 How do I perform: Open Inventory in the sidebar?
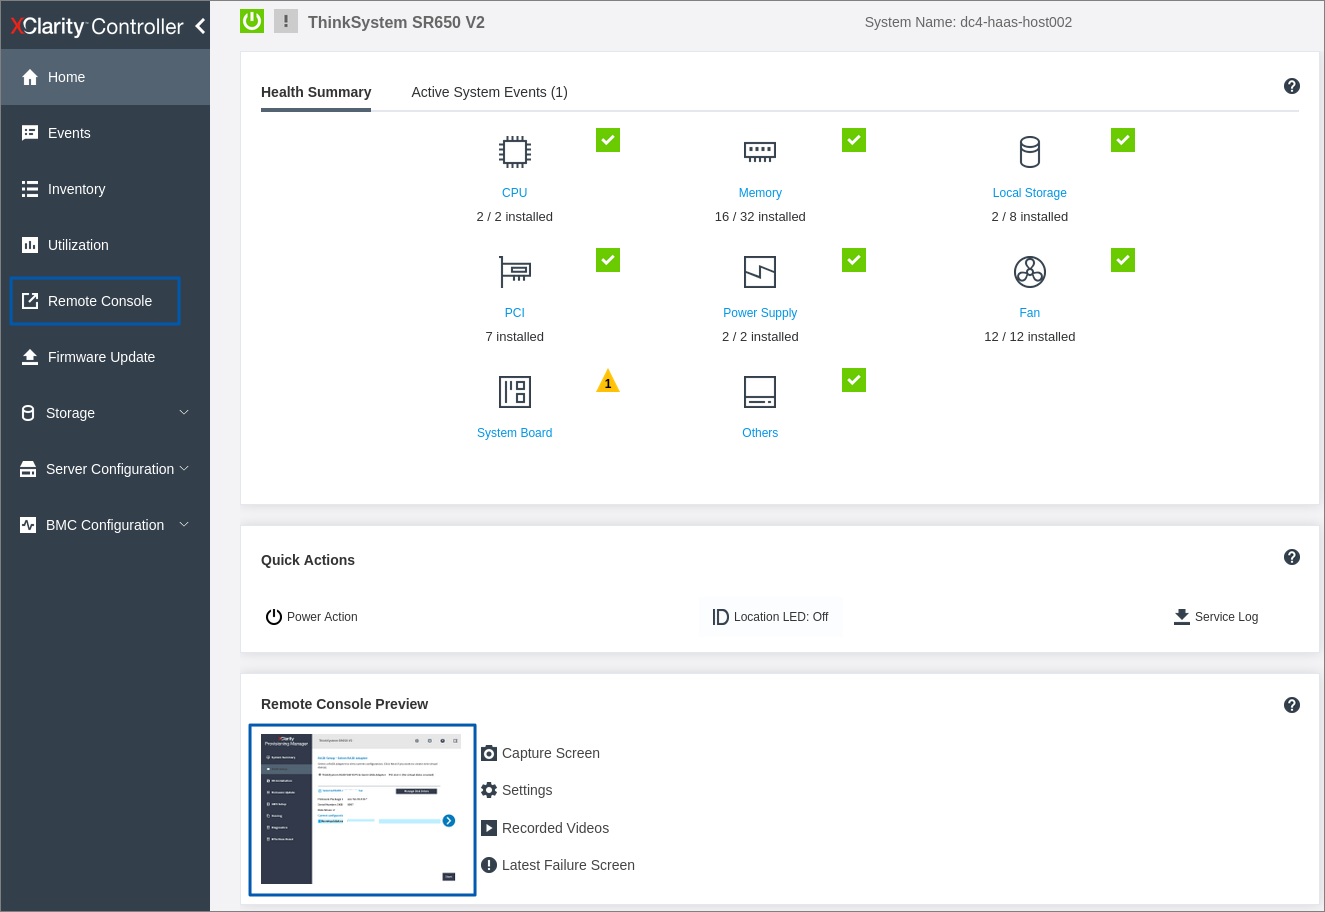(x=105, y=189)
